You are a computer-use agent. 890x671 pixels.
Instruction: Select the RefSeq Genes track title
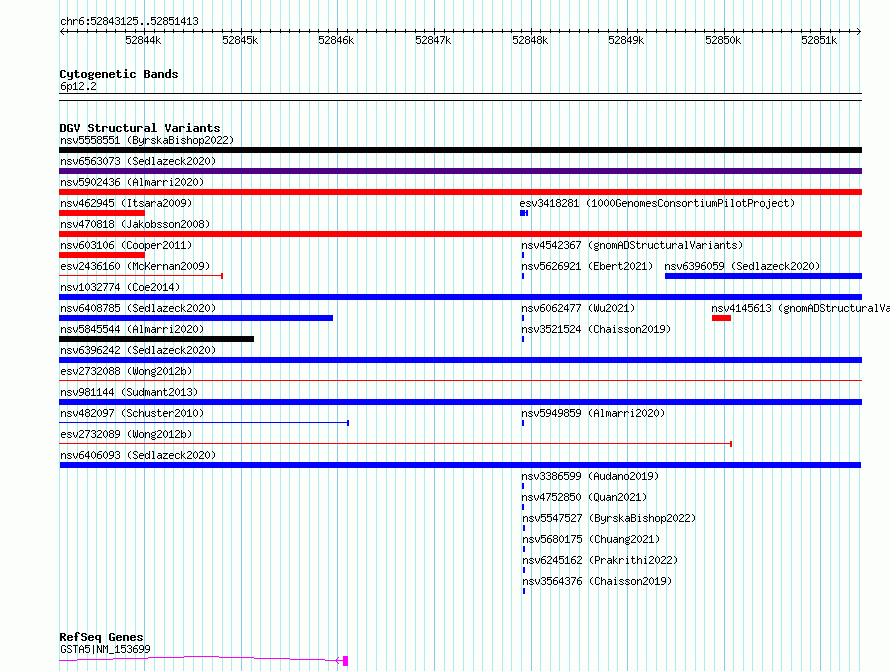101,637
